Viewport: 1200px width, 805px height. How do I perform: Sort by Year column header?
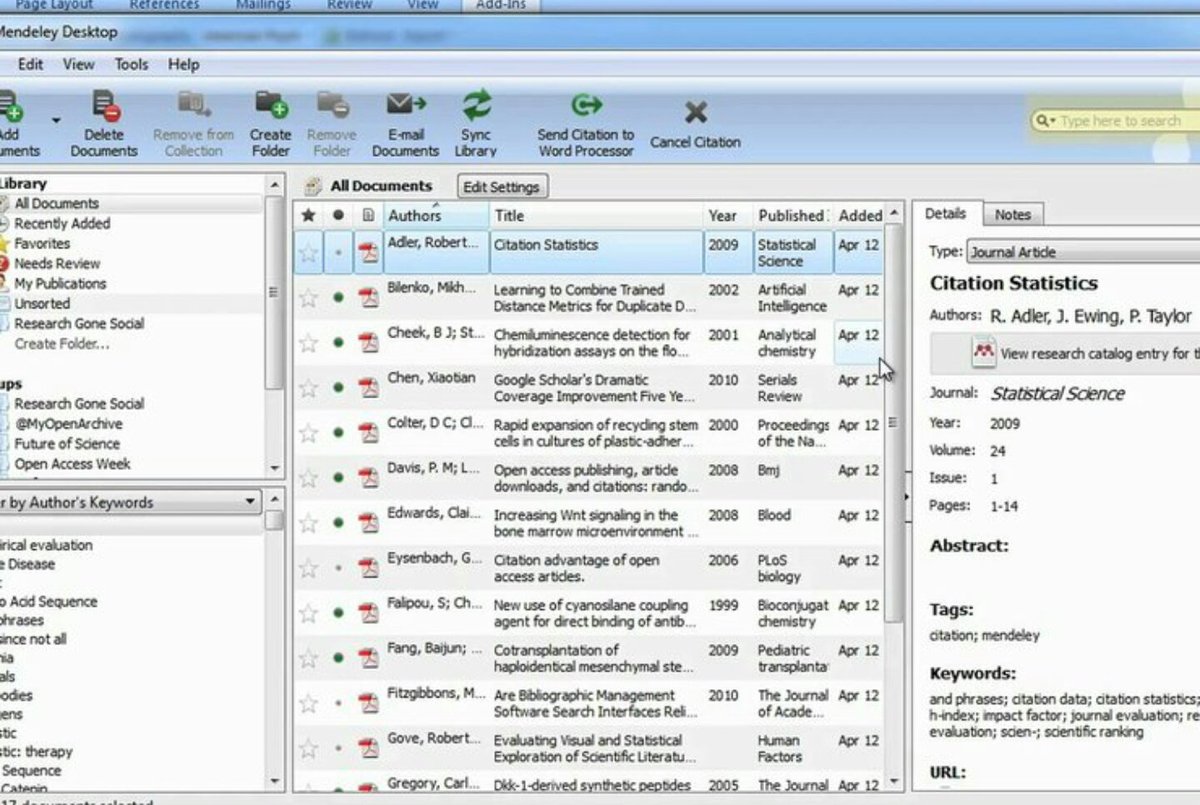pyautogui.click(x=727, y=215)
